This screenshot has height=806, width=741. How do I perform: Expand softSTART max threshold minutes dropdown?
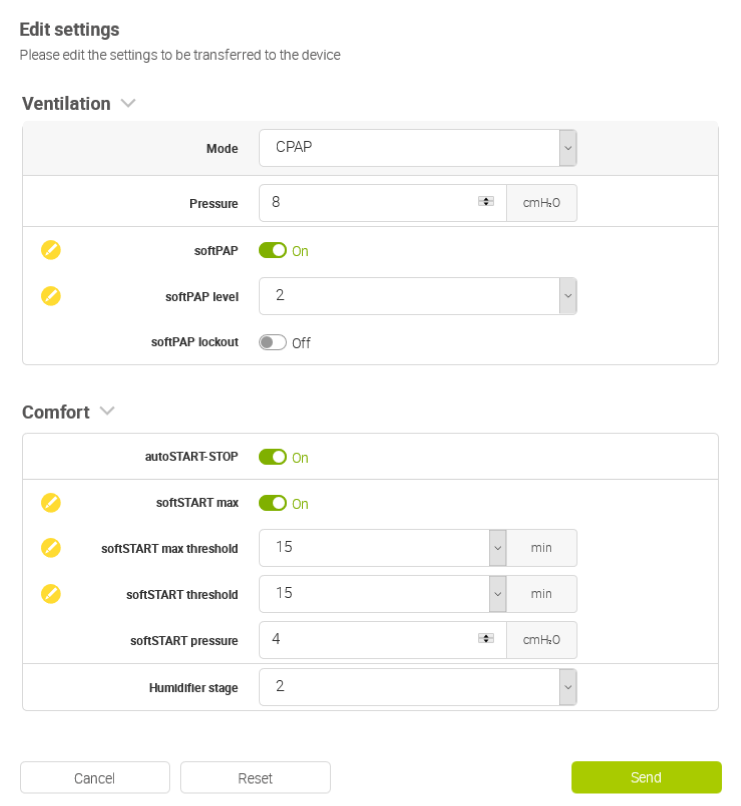tap(497, 548)
